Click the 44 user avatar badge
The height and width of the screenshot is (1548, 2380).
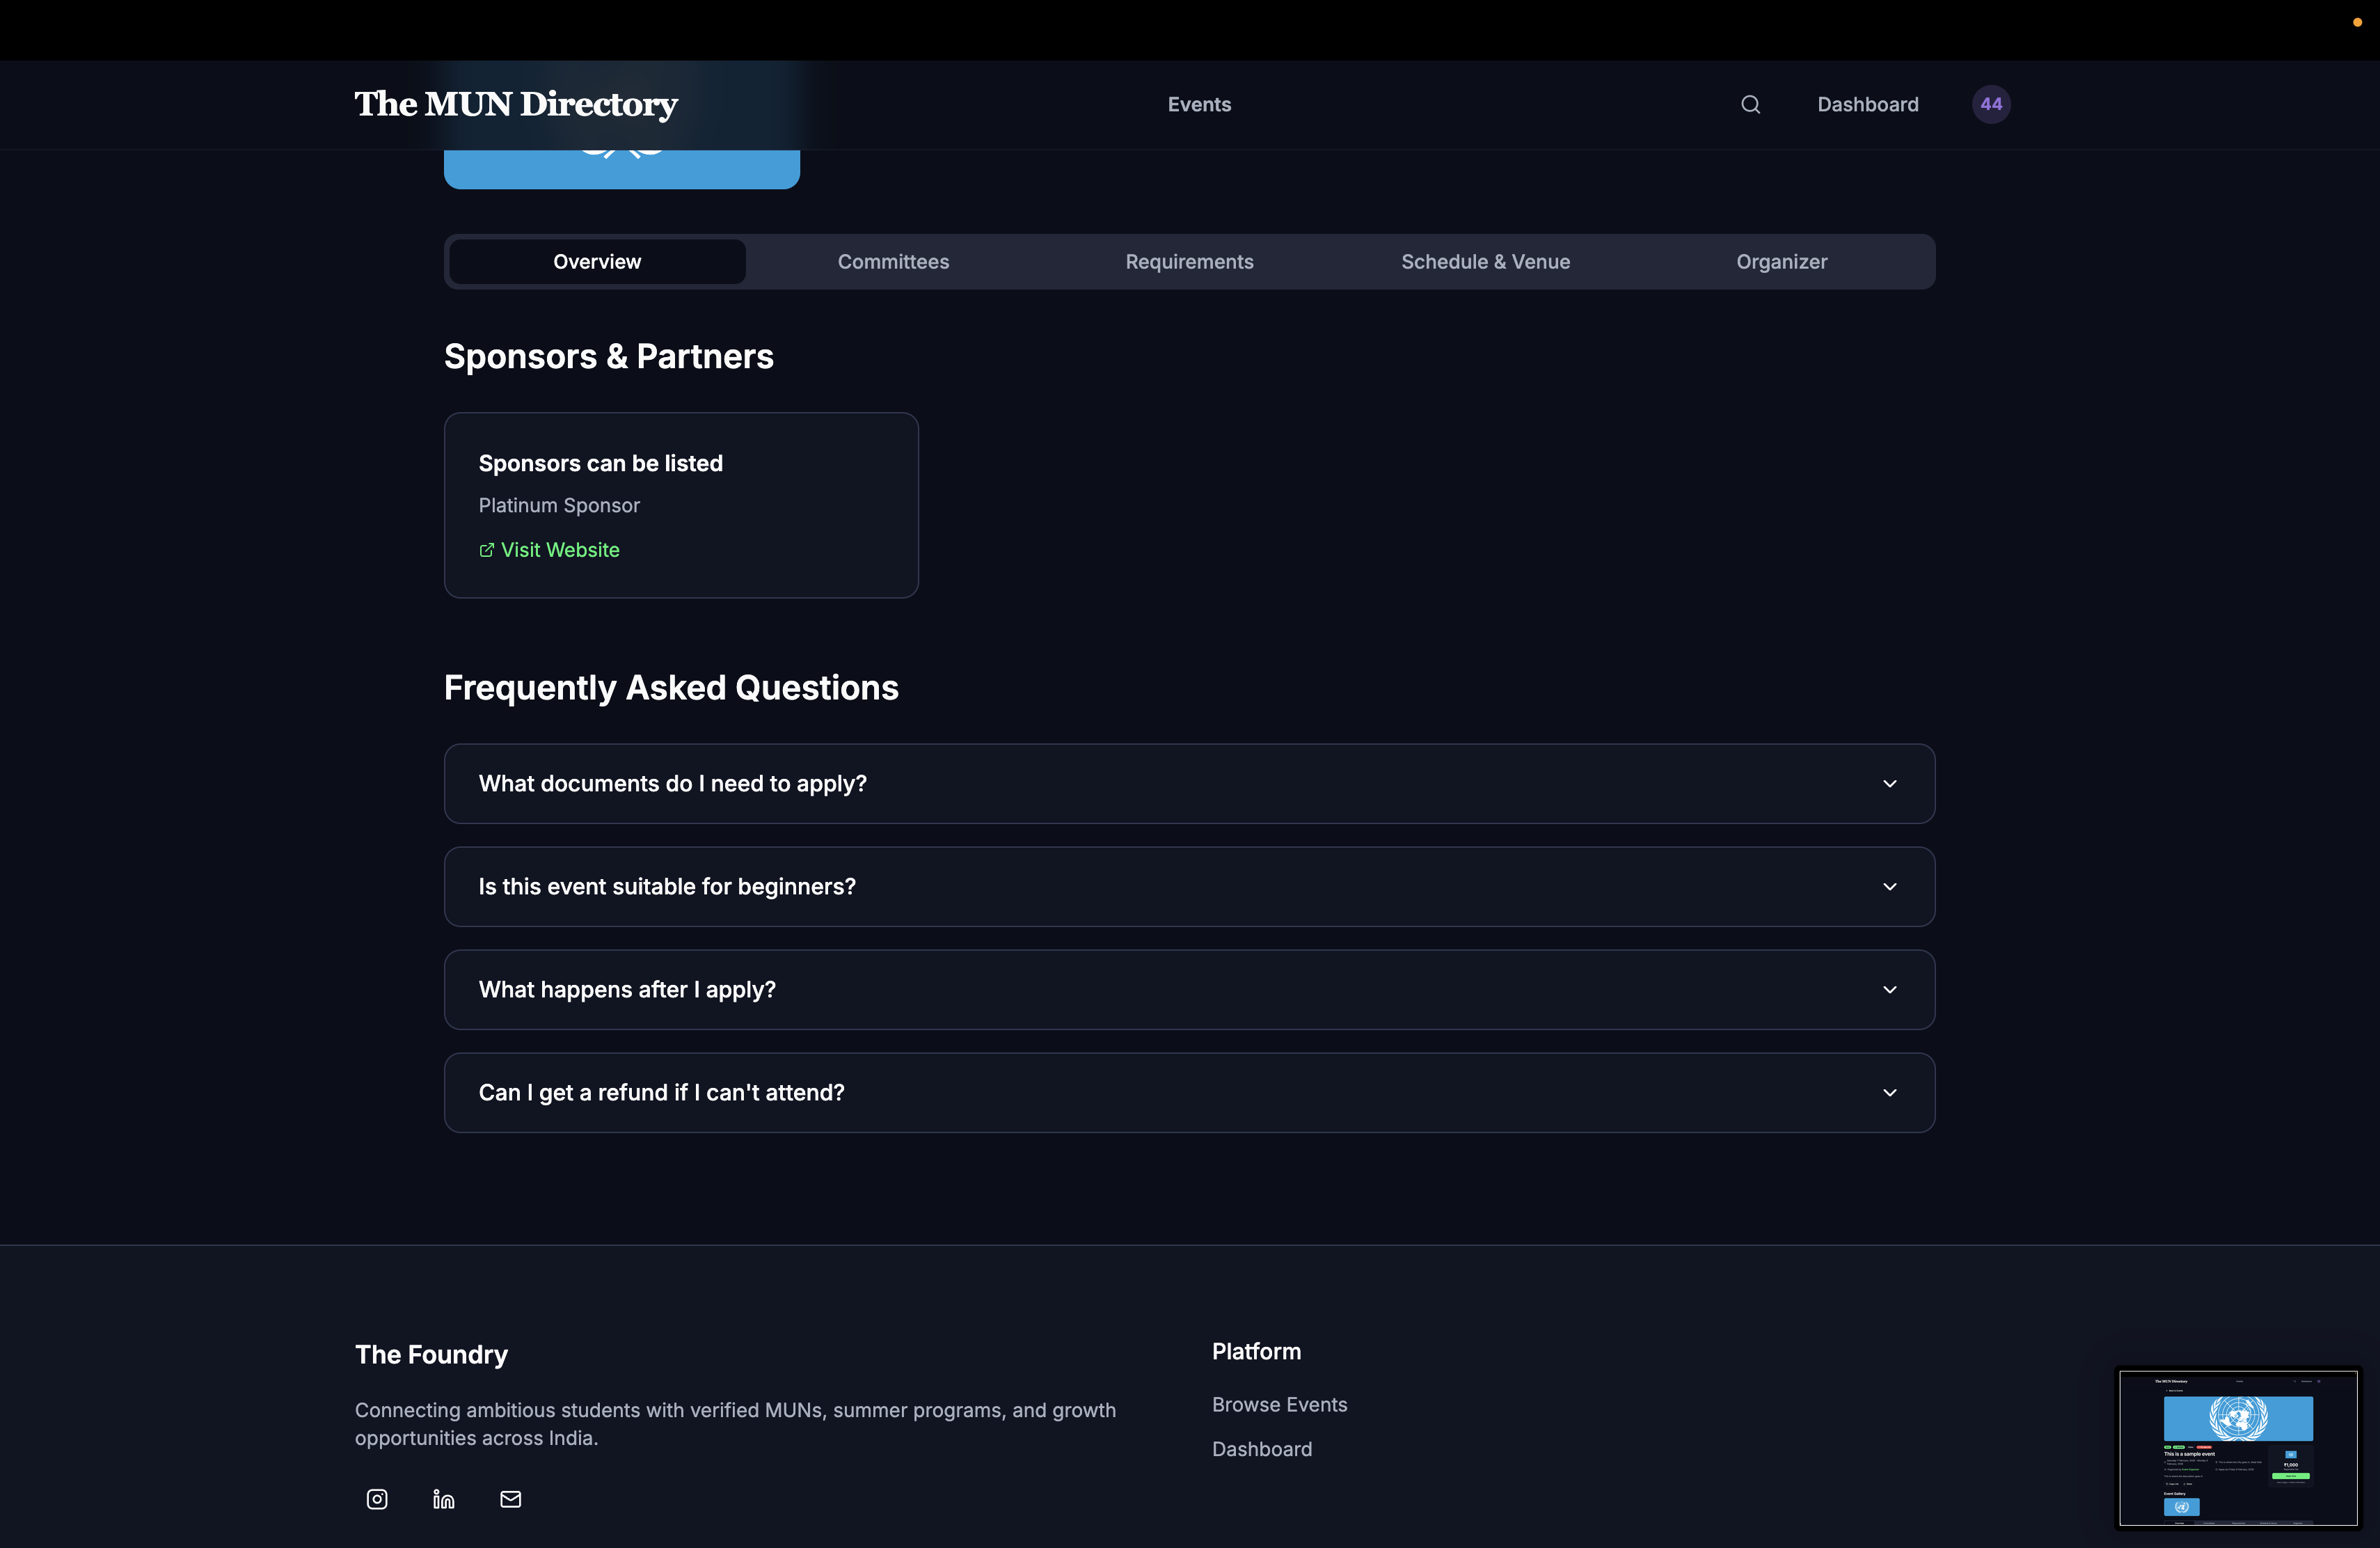click(x=1990, y=104)
